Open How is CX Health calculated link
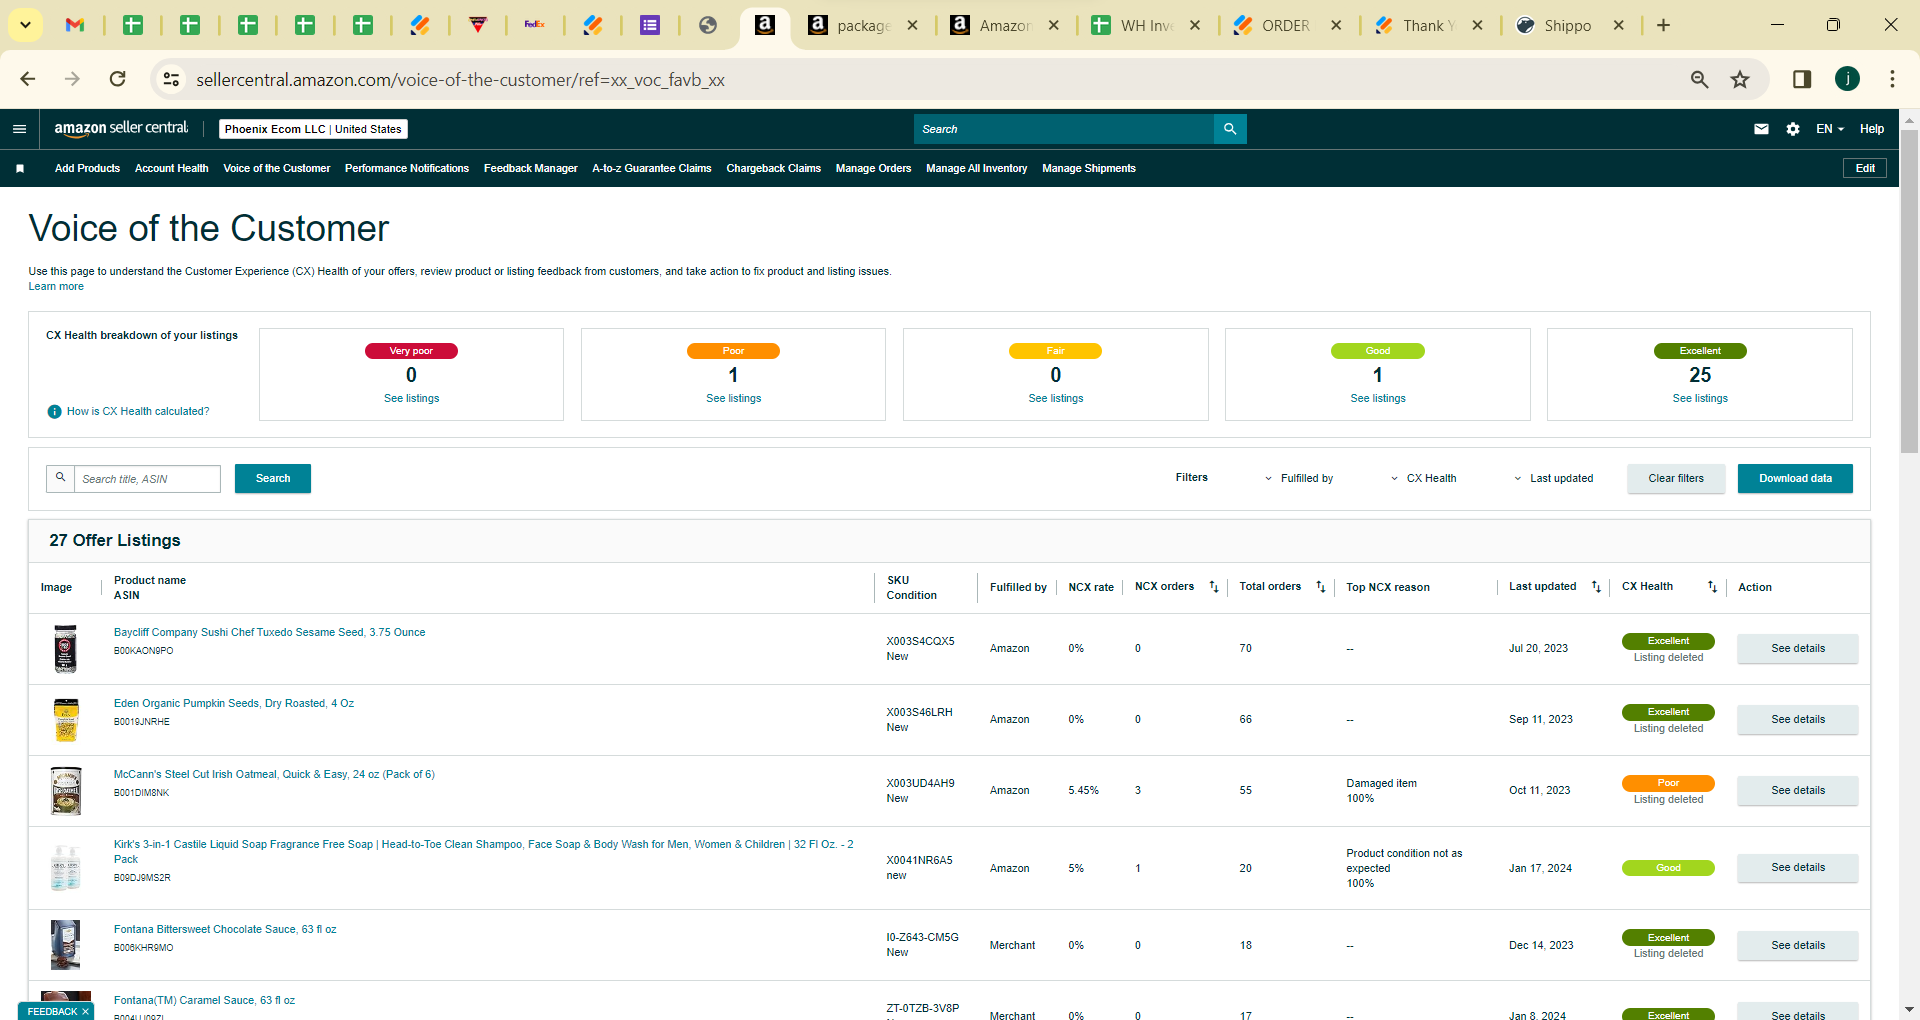 [x=138, y=412]
